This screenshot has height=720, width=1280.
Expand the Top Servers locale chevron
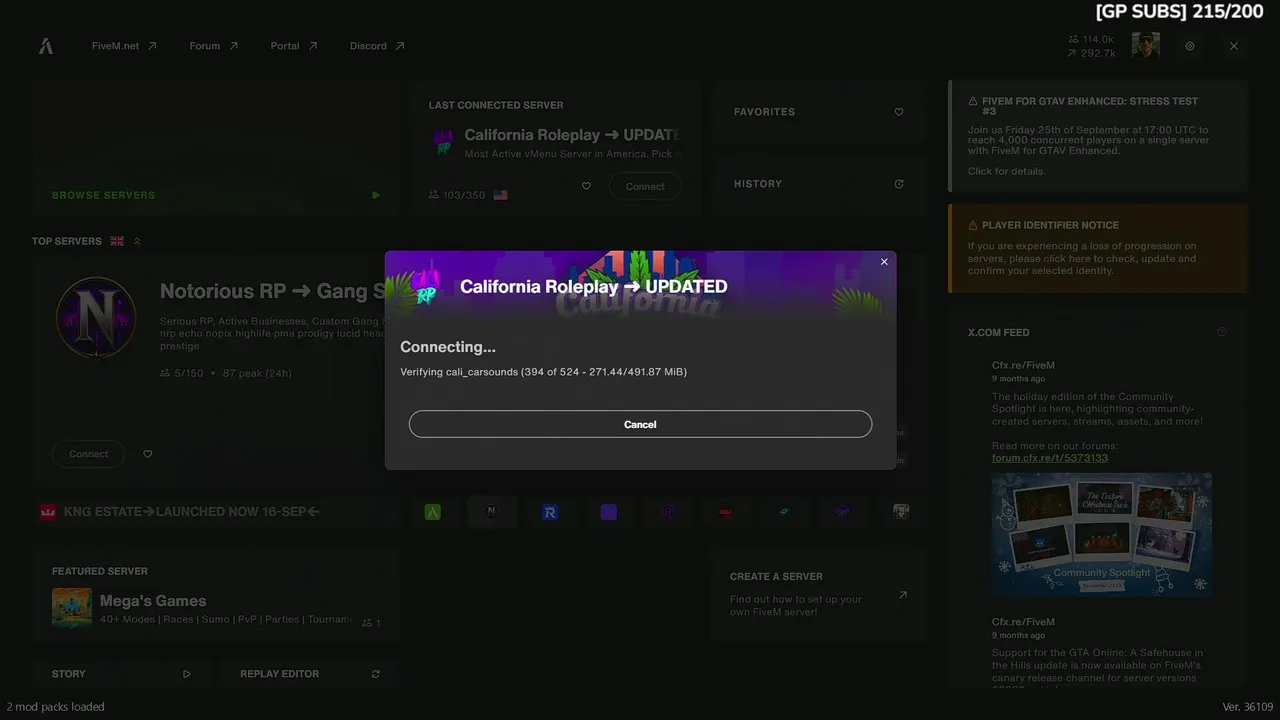[x=137, y=241]
